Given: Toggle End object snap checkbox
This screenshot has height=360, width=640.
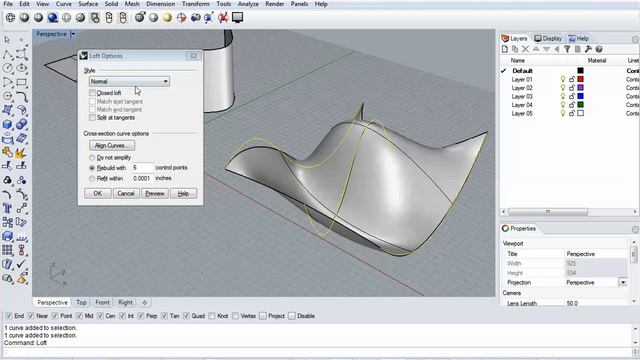Looking at the screenshot, I should pos(9,316).
